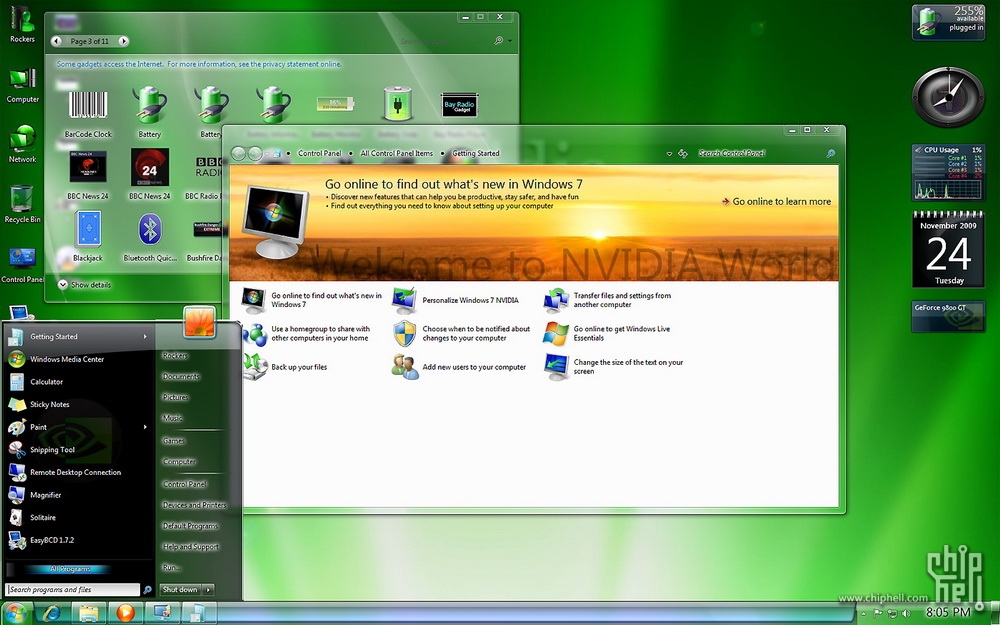
Task: Open Rockers desktop folder icon
Action: tap(22, 24)
